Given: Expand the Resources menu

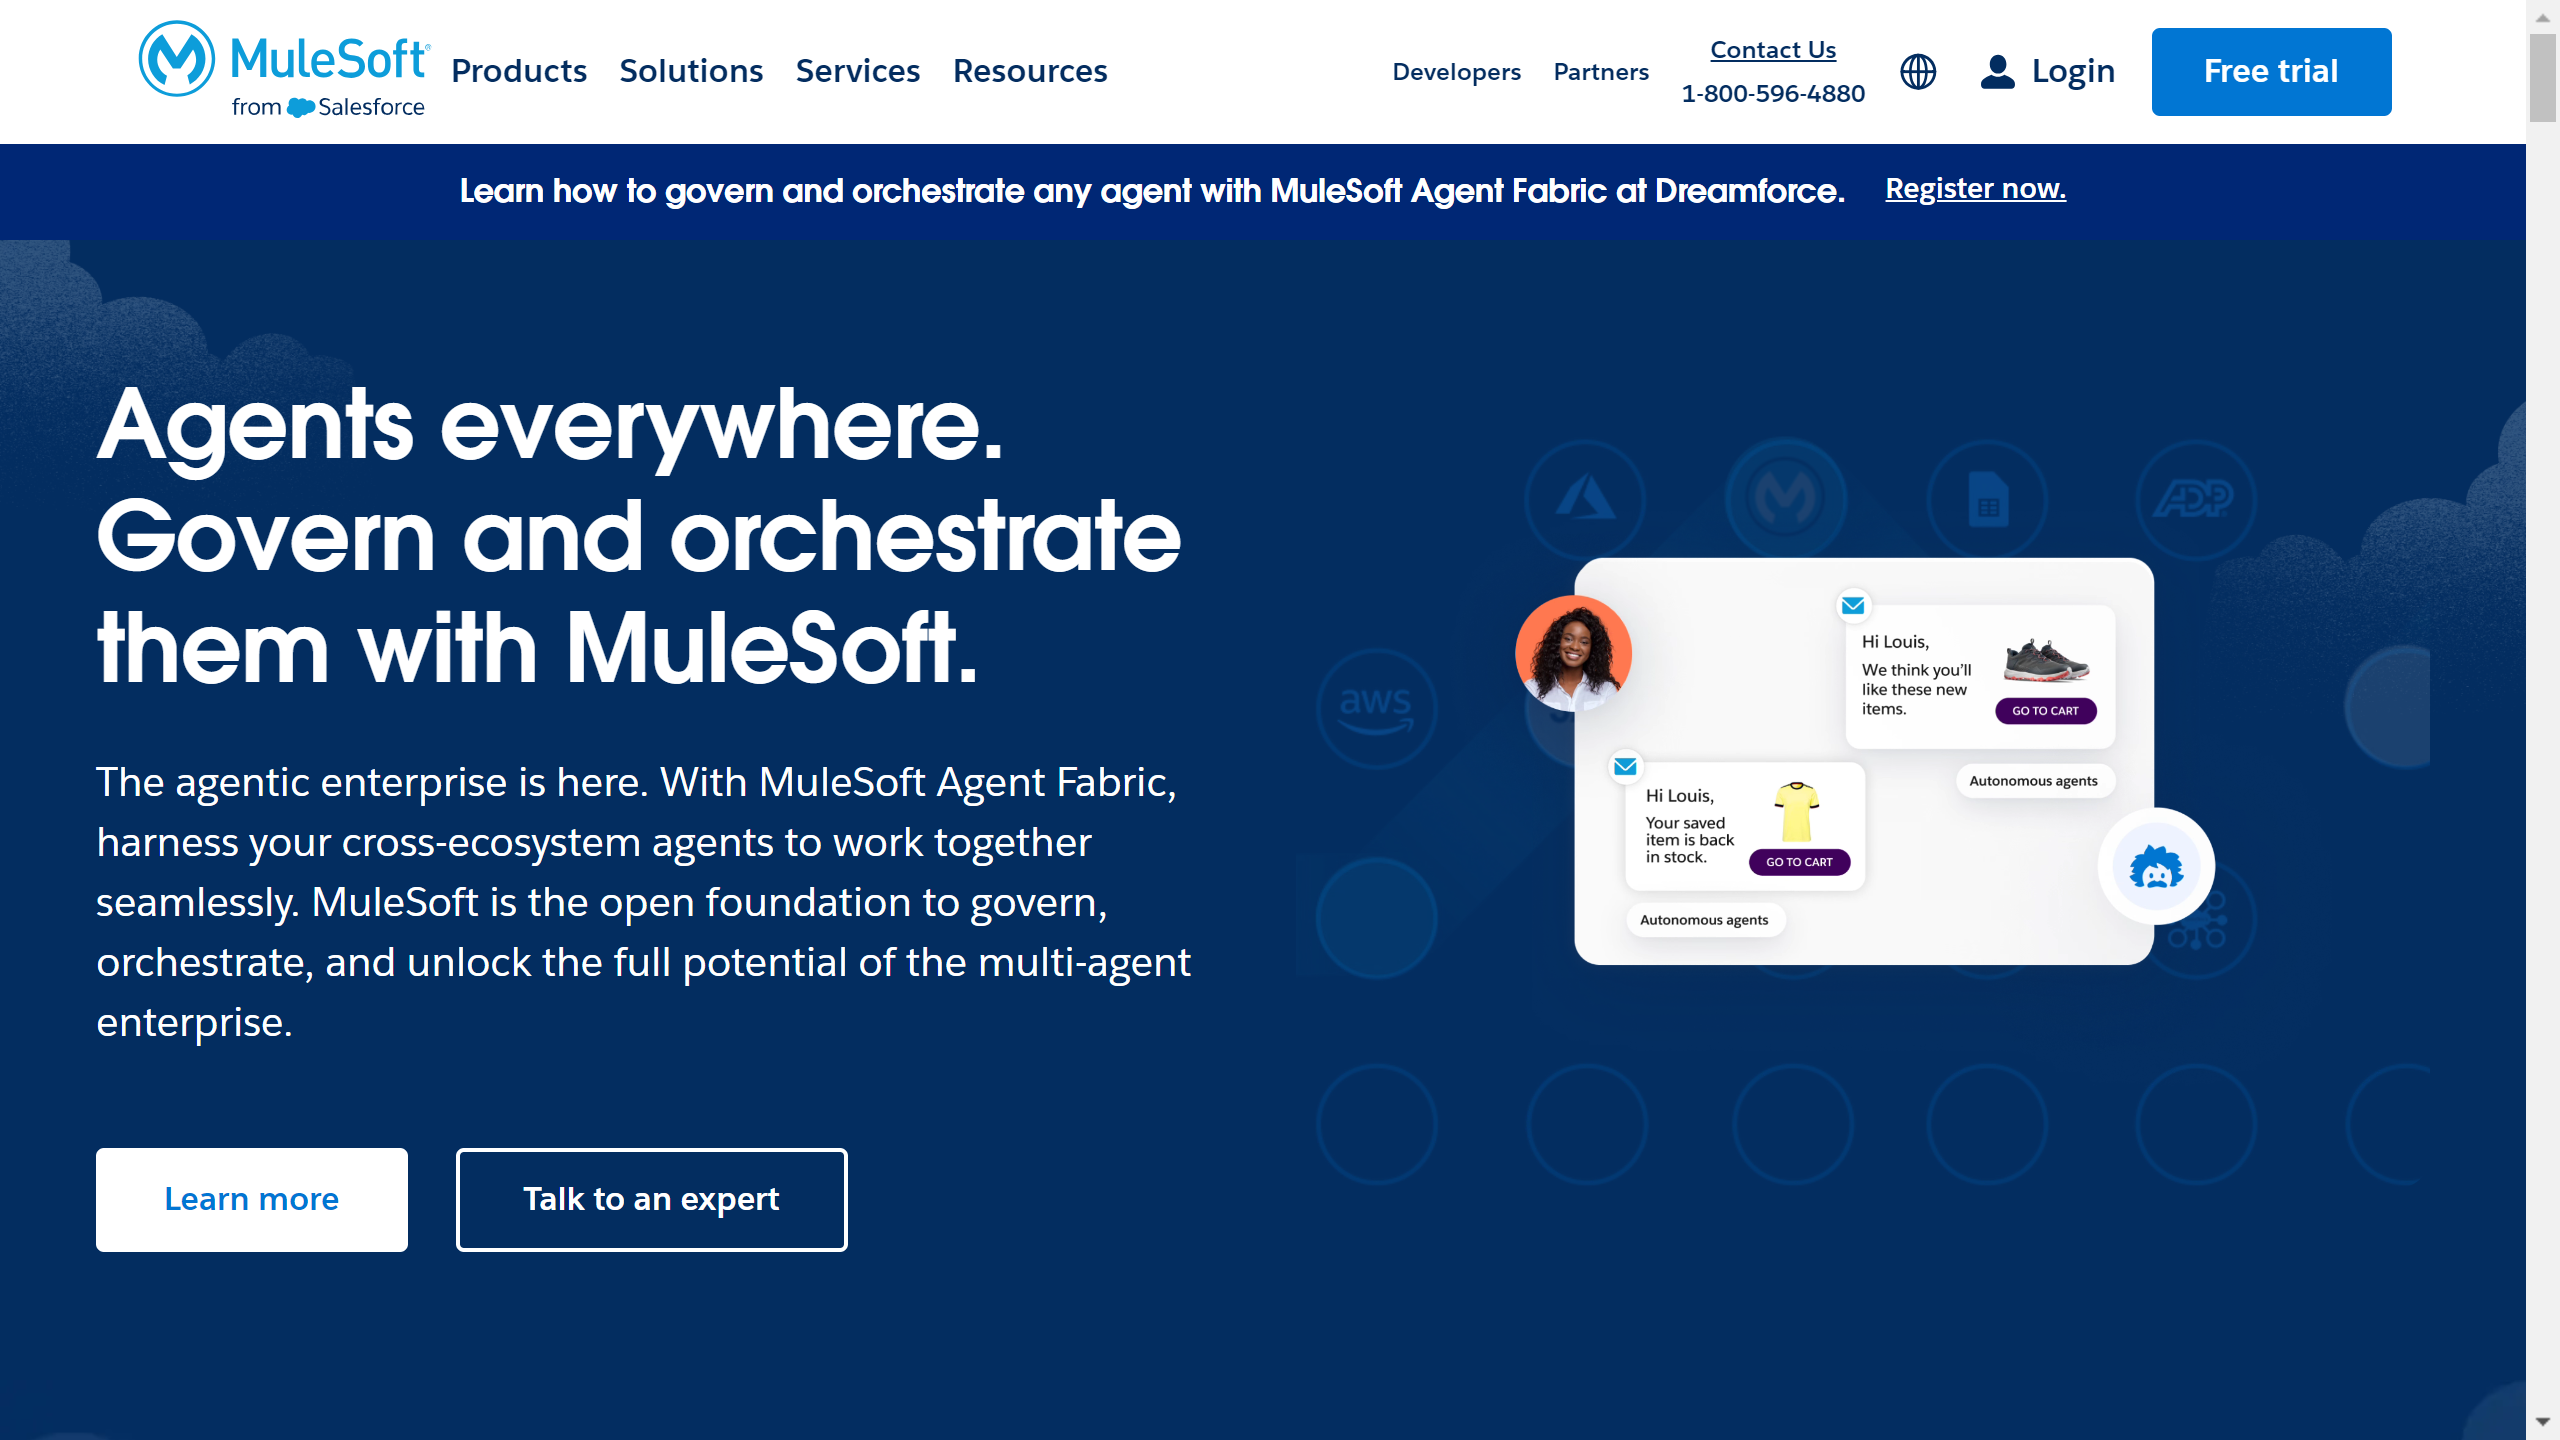Looking at the screenshot, I should (1030, 71).
